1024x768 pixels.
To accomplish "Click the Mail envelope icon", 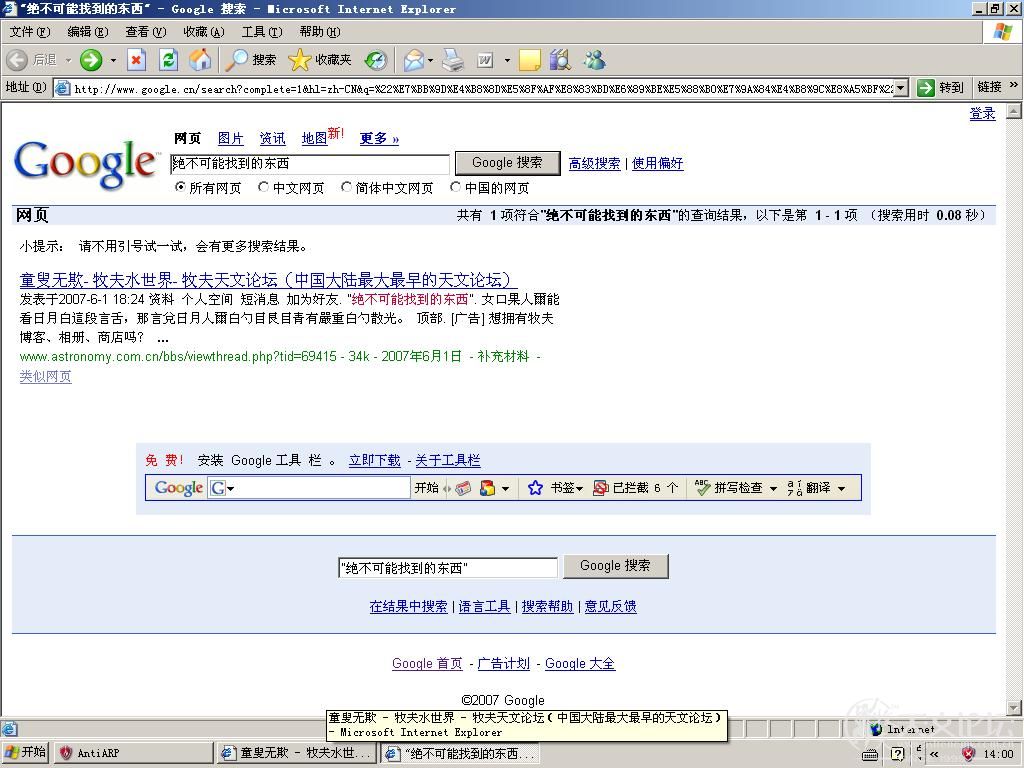I will [x=413, y=60].
